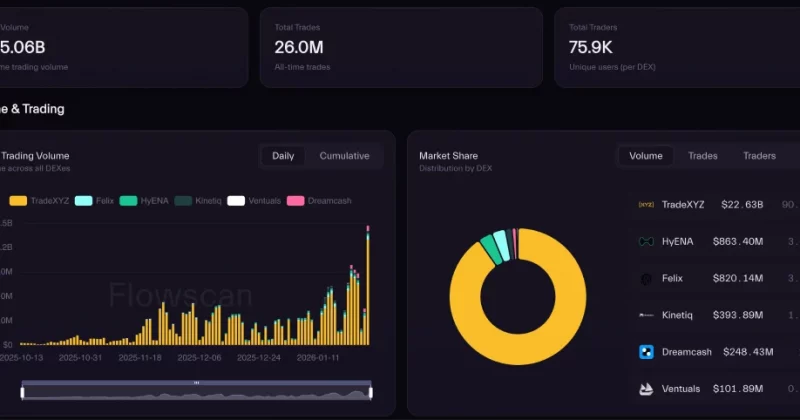Click the 26.0M Total Trades figure
This screenshot has height=420, width=800.
(x=298, y=47)
